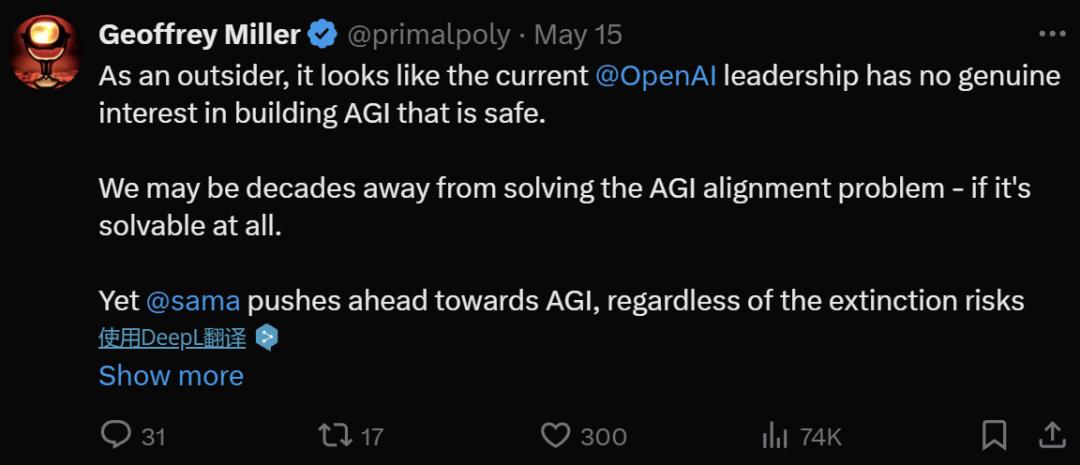
Task: Click the 使用DeepL翻译 translate link
Action: point(172,338)
